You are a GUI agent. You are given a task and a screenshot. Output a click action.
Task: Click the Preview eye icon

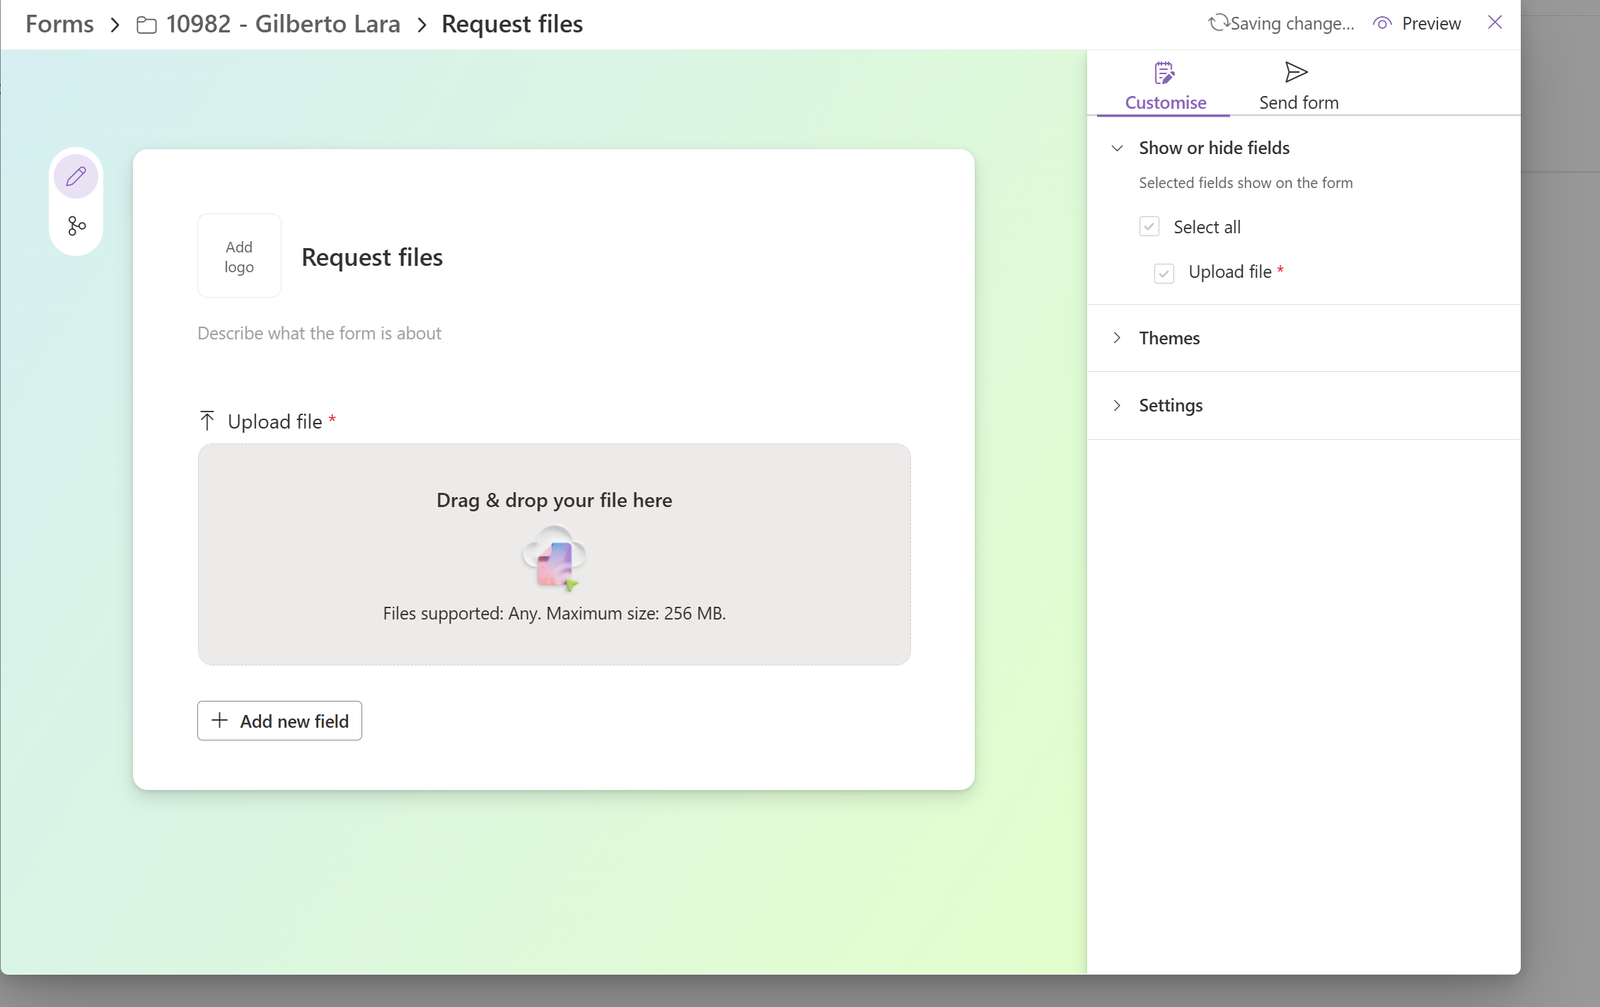(1382, 23)
